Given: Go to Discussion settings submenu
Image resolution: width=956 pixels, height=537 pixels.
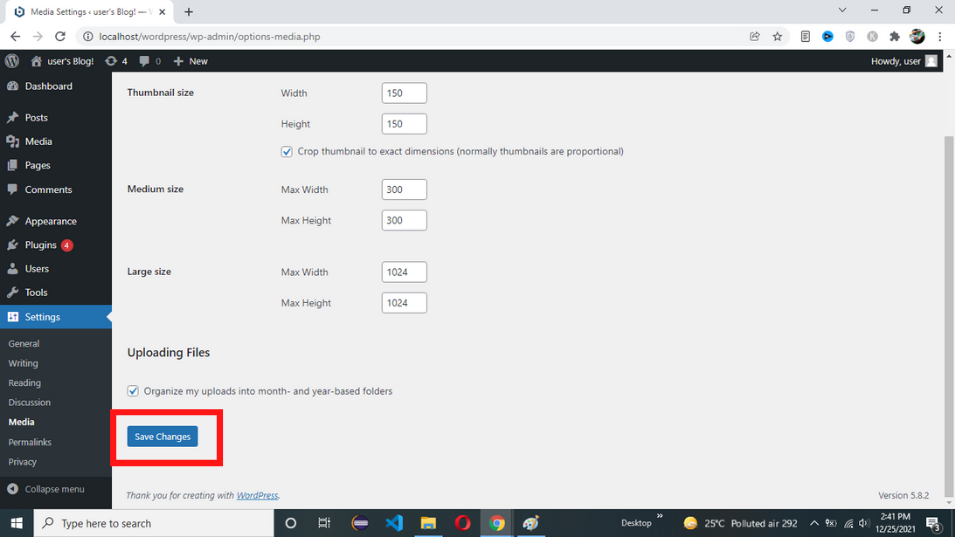Looking at the screenshot, I should [x=29, y=402].
